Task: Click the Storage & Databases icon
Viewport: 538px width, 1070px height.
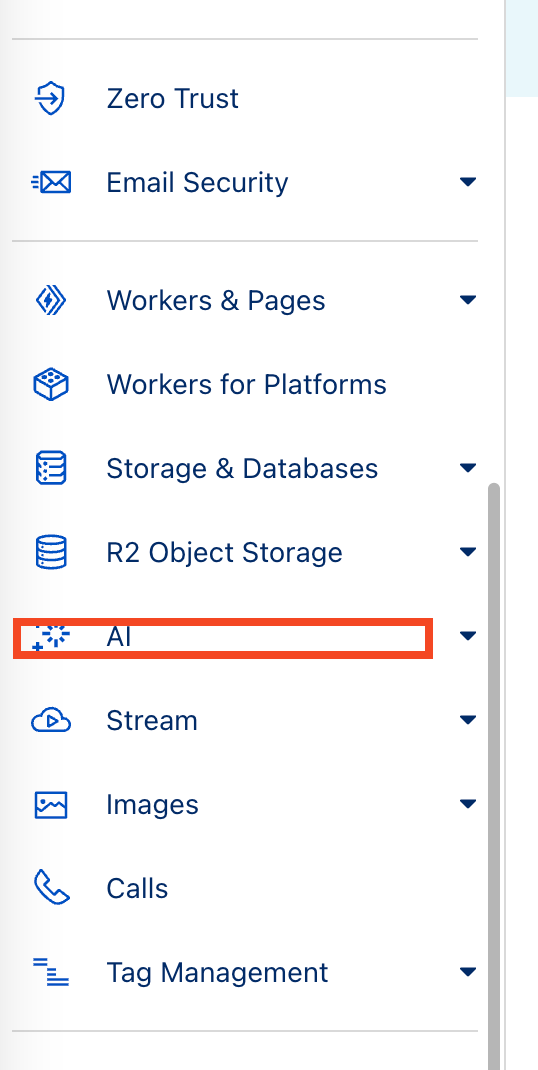Action: tap(51, 468)
